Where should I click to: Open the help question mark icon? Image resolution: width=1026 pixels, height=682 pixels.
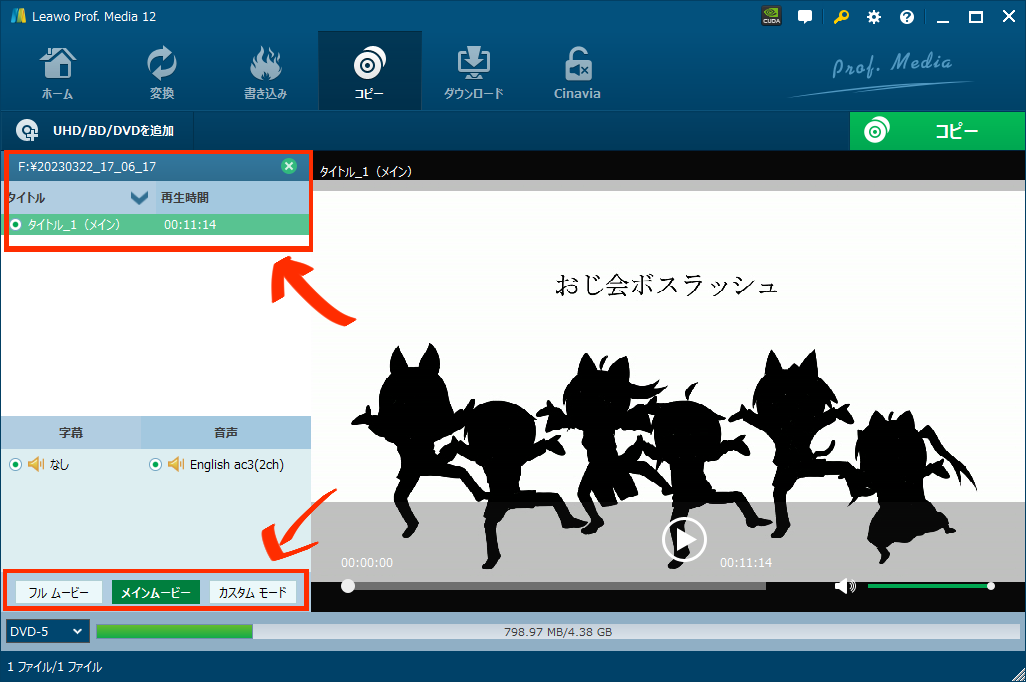(x=907, y=17)
